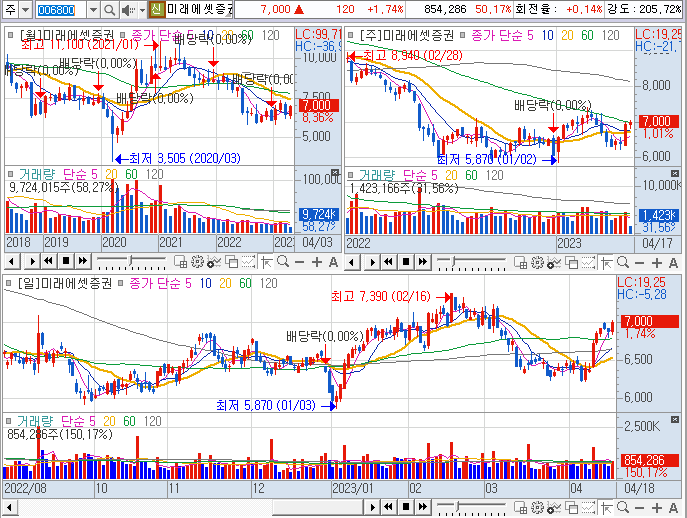
Task: Close the monthly volume panel
Action: click(335, 173)
